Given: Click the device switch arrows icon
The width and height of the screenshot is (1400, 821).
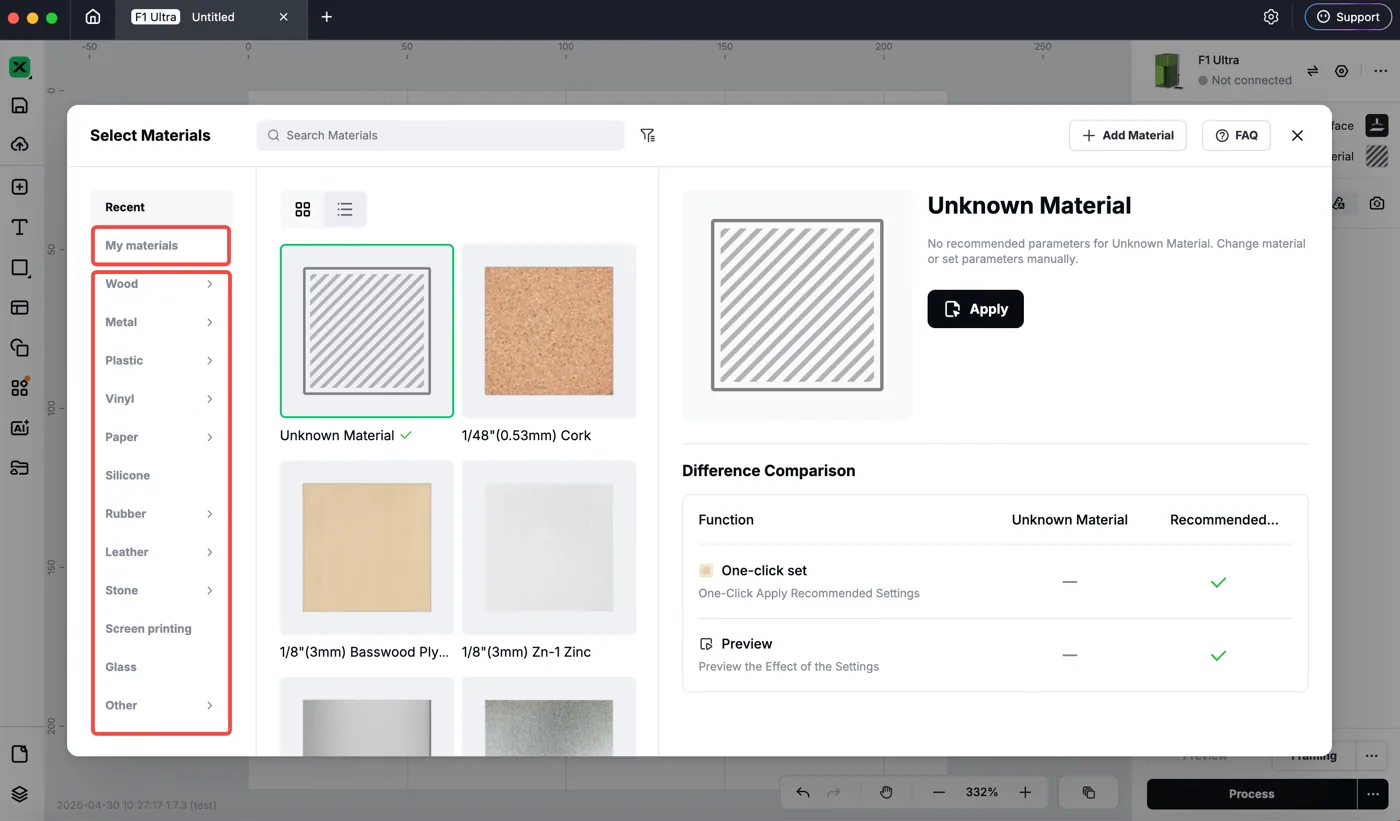Looking at the screenshot, I should point(1313,71).
